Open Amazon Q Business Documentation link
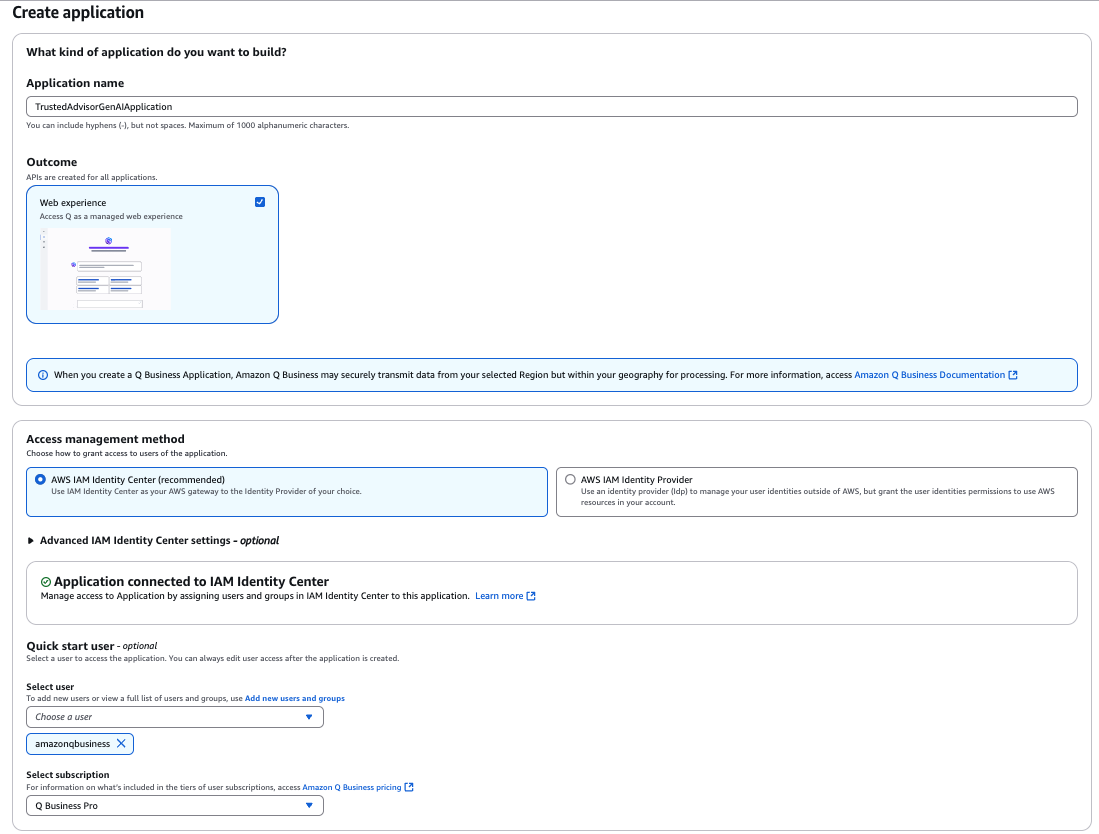 (x=929, y=375)
